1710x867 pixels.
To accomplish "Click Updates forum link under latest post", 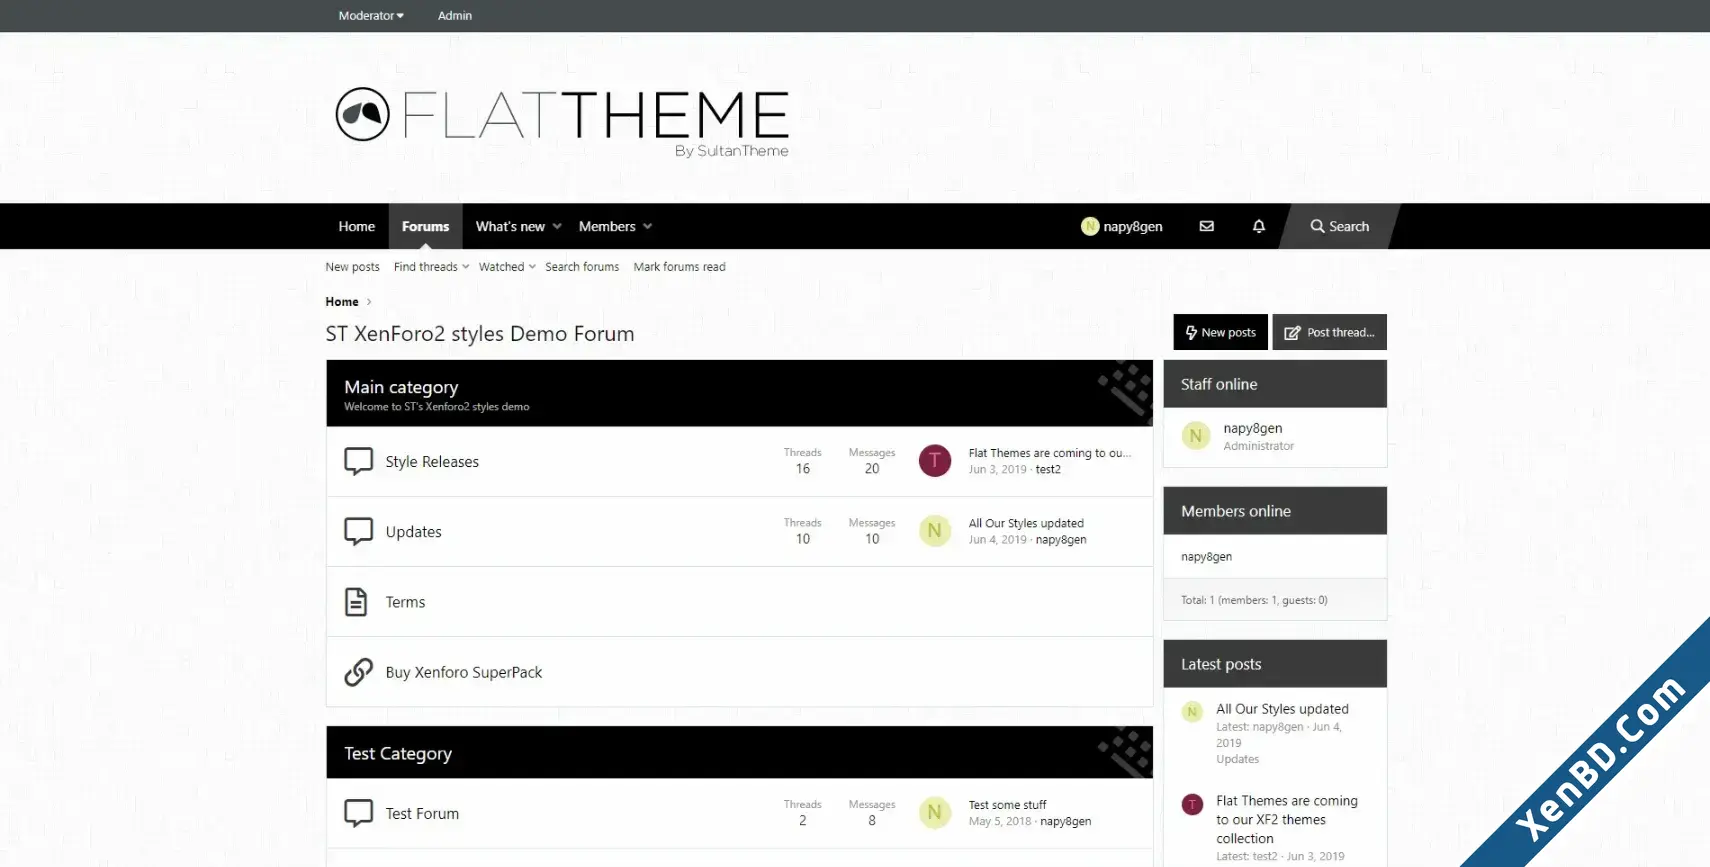I will tap(1237, 759).
